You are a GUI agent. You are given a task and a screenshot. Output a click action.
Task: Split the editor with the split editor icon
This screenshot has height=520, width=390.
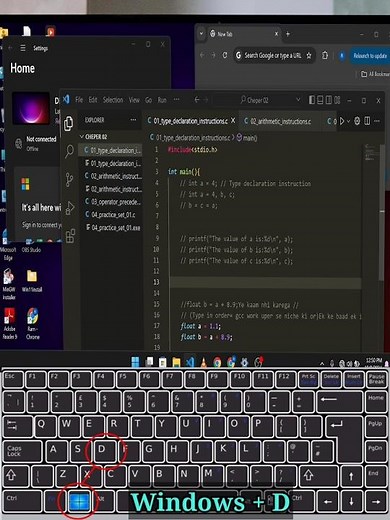tap(367, 121)
